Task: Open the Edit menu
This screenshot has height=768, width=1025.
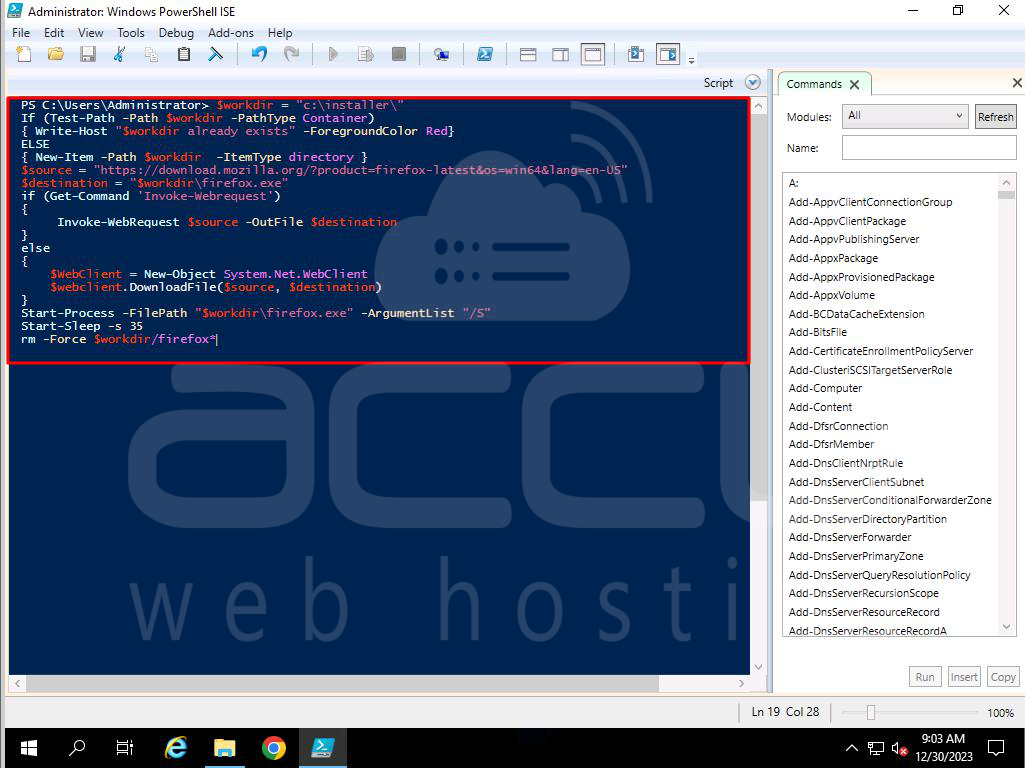Action: pos(54,33)
